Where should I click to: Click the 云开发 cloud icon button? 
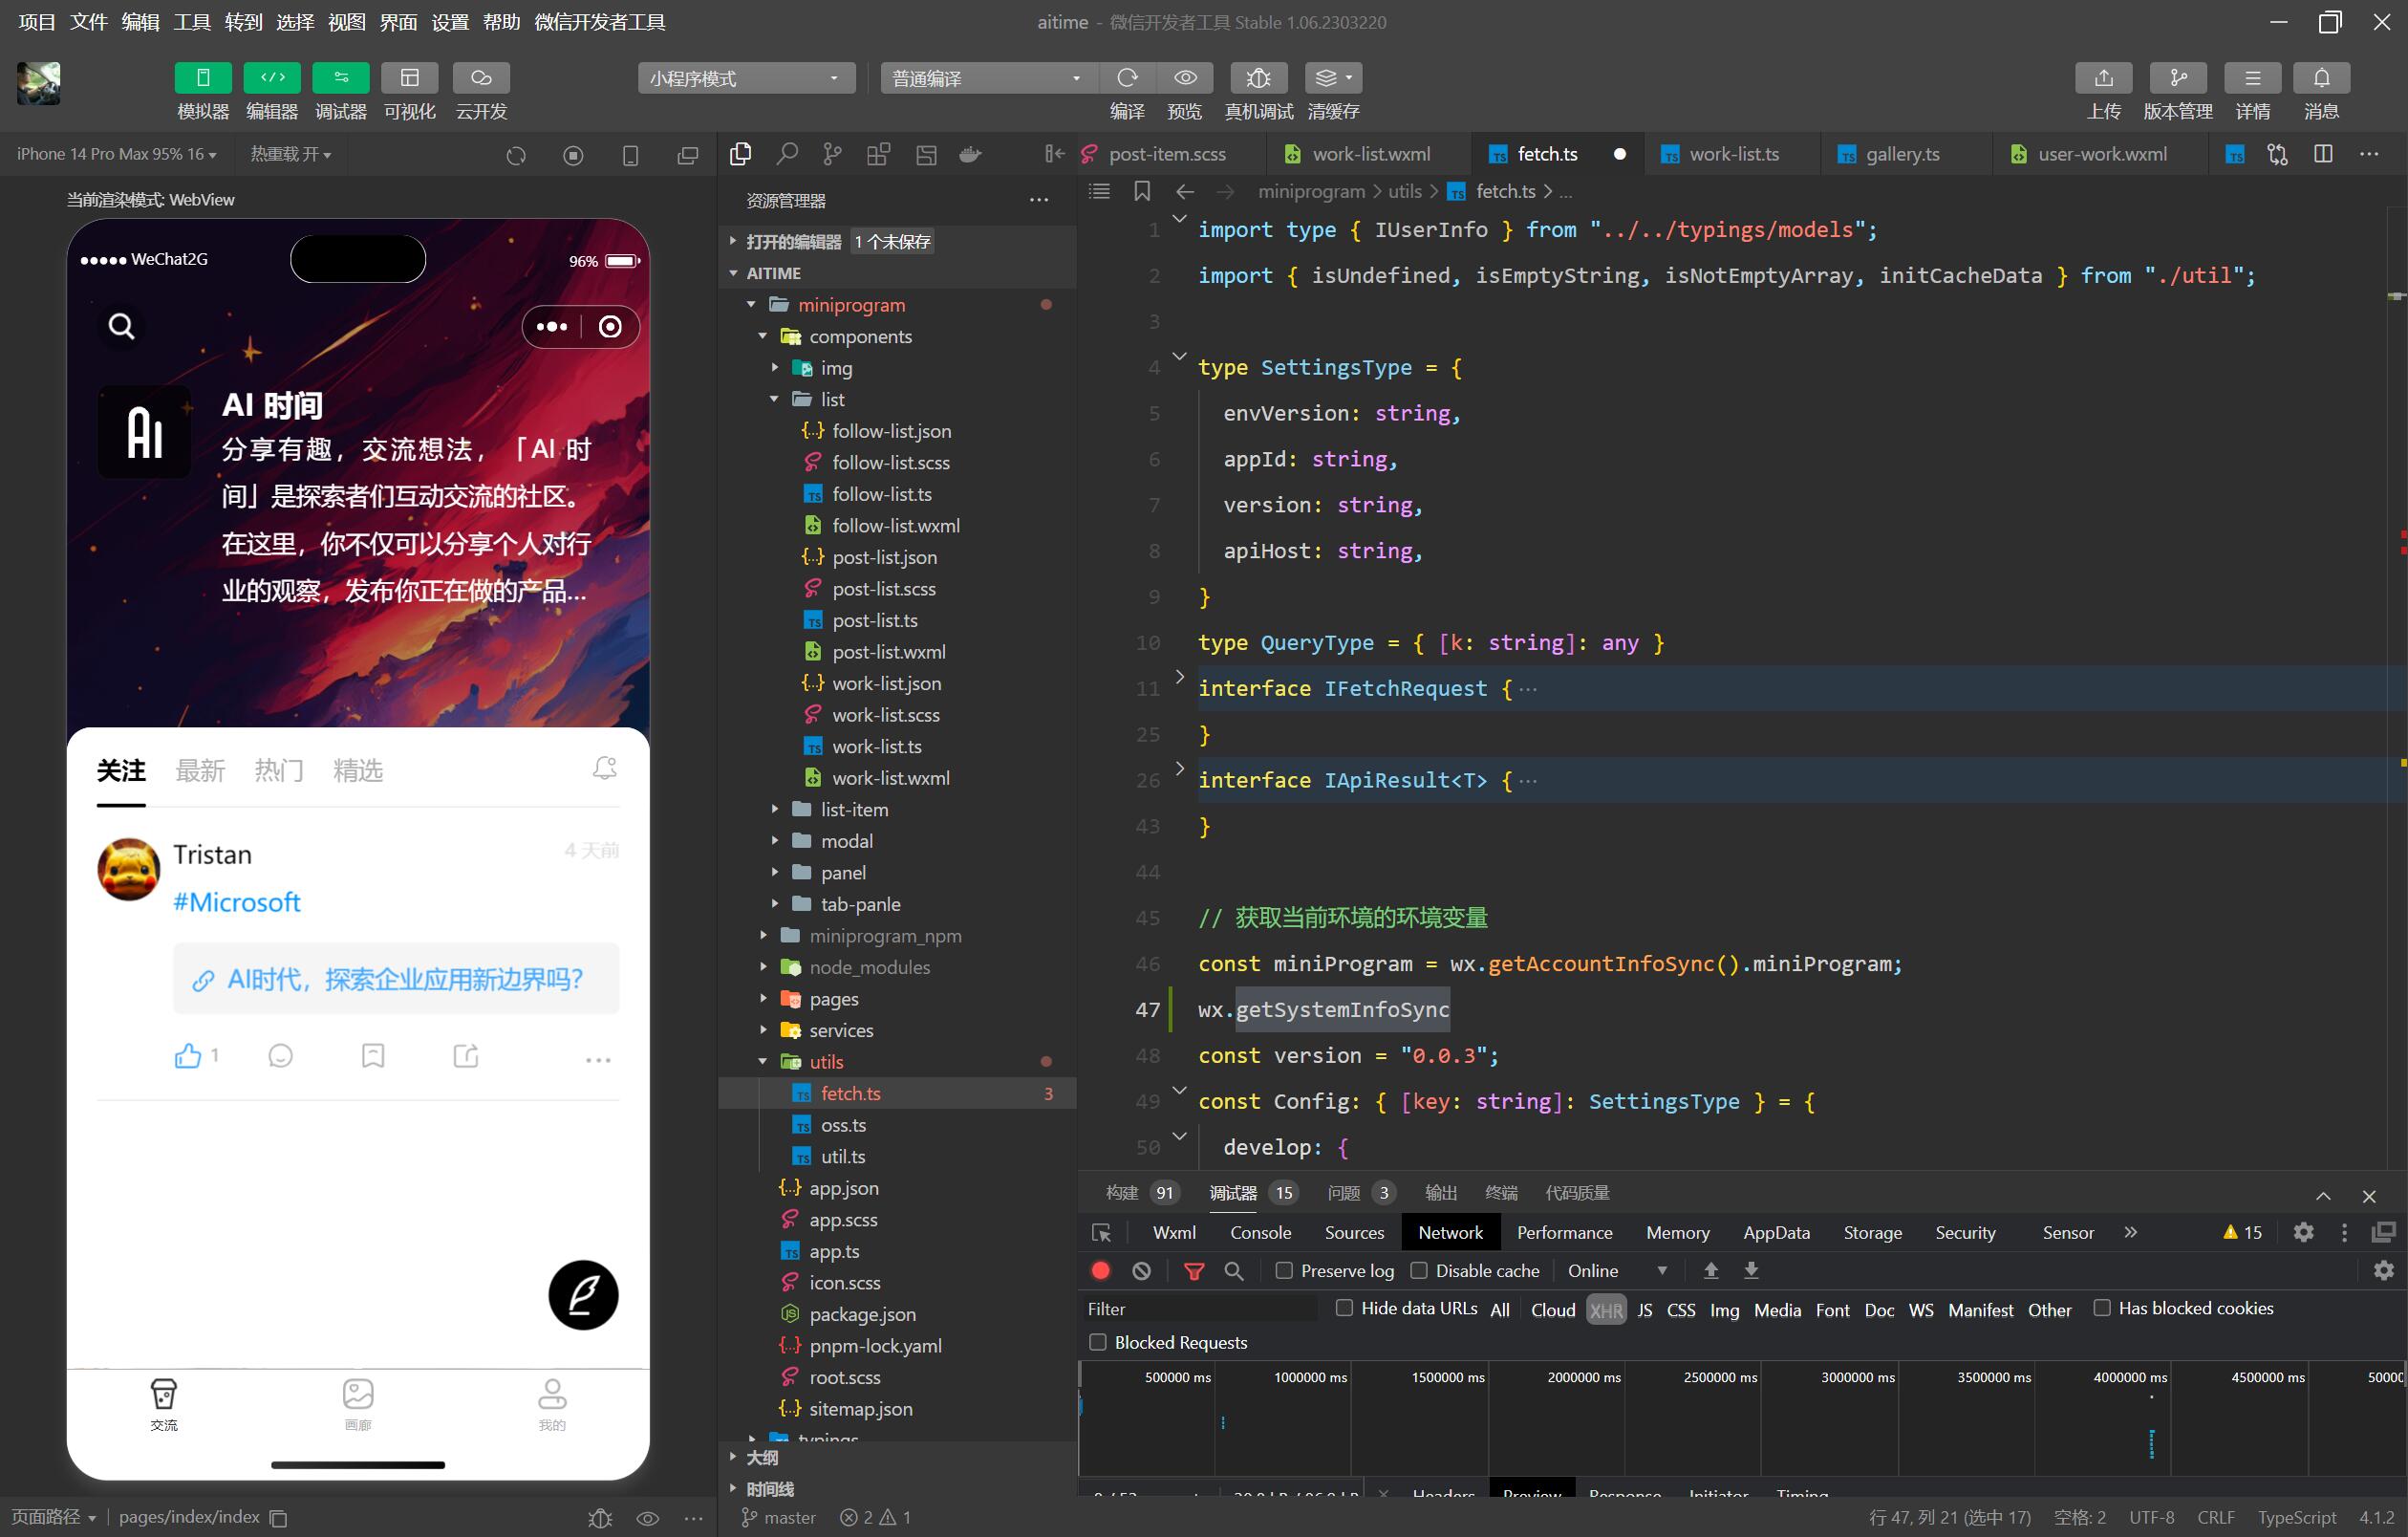(x=481, y=78)
